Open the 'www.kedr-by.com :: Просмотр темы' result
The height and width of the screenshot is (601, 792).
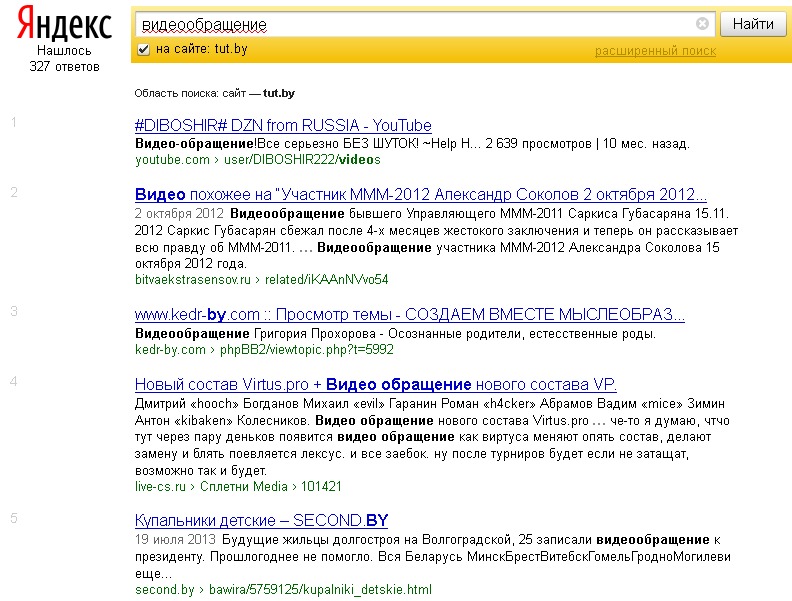410,315
